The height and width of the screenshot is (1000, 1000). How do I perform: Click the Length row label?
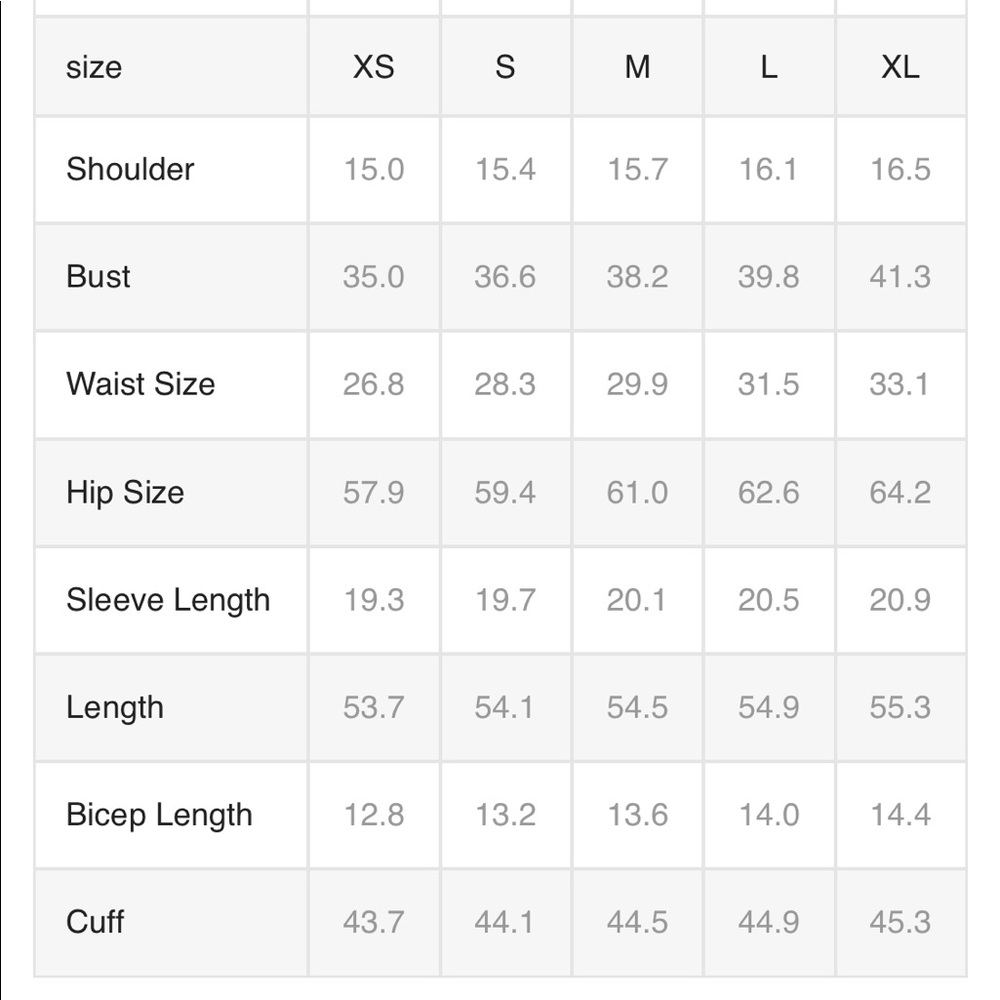coord(115,708)
